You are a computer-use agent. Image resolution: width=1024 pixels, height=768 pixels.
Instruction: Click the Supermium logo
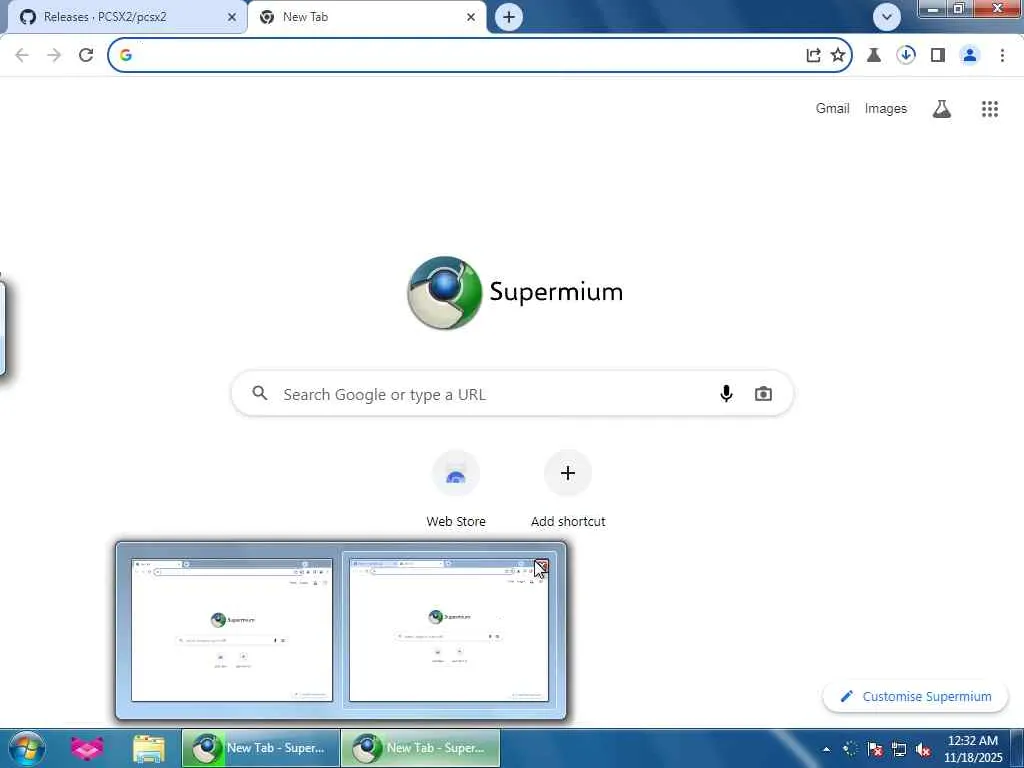coord(515,293)
